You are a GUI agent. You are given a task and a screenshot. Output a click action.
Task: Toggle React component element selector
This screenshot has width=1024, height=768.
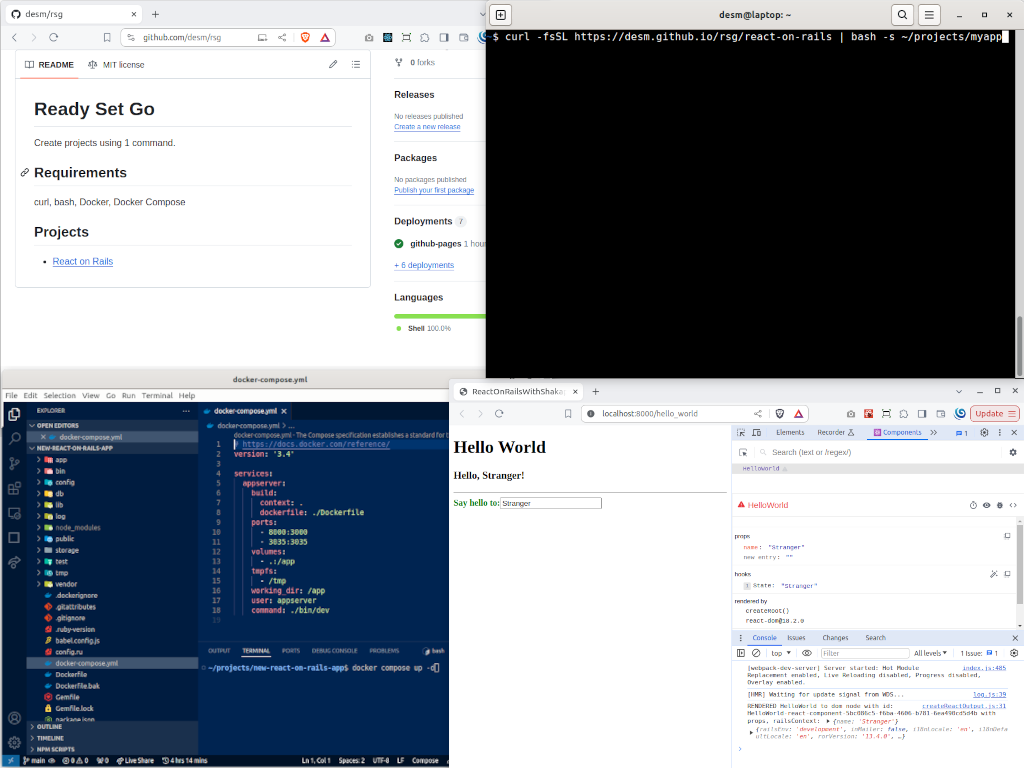[x=743, y=452]
